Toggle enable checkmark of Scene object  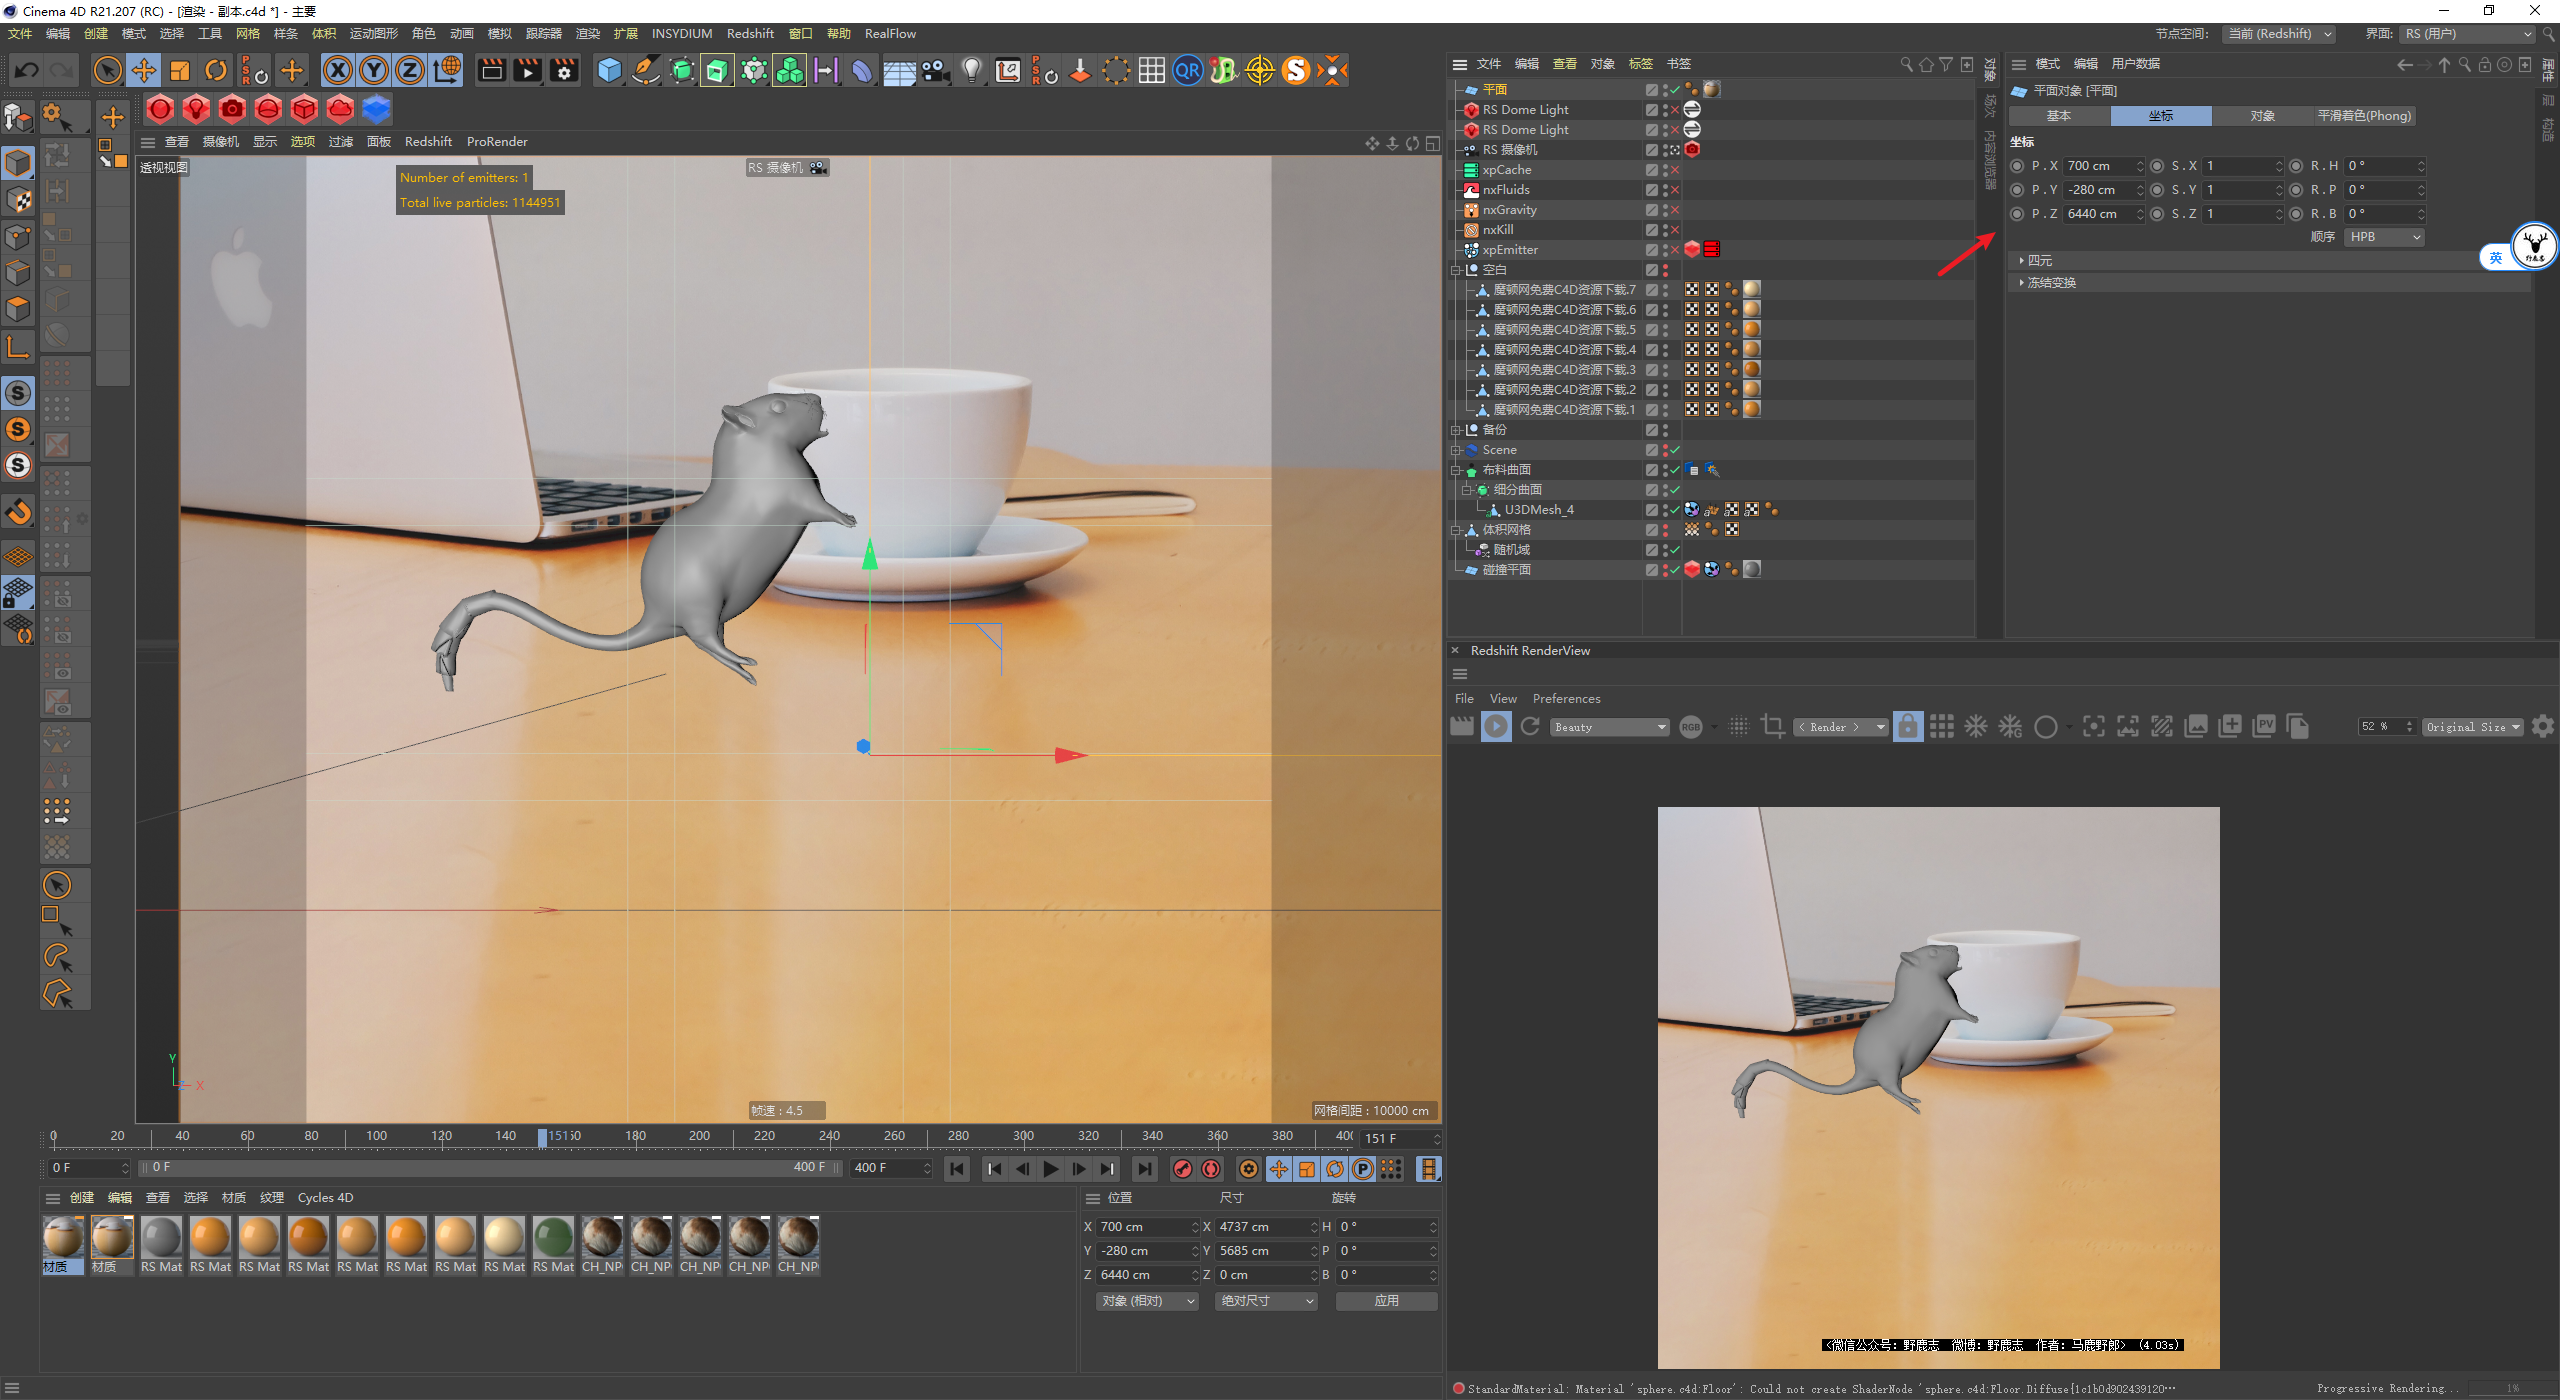1675,450
